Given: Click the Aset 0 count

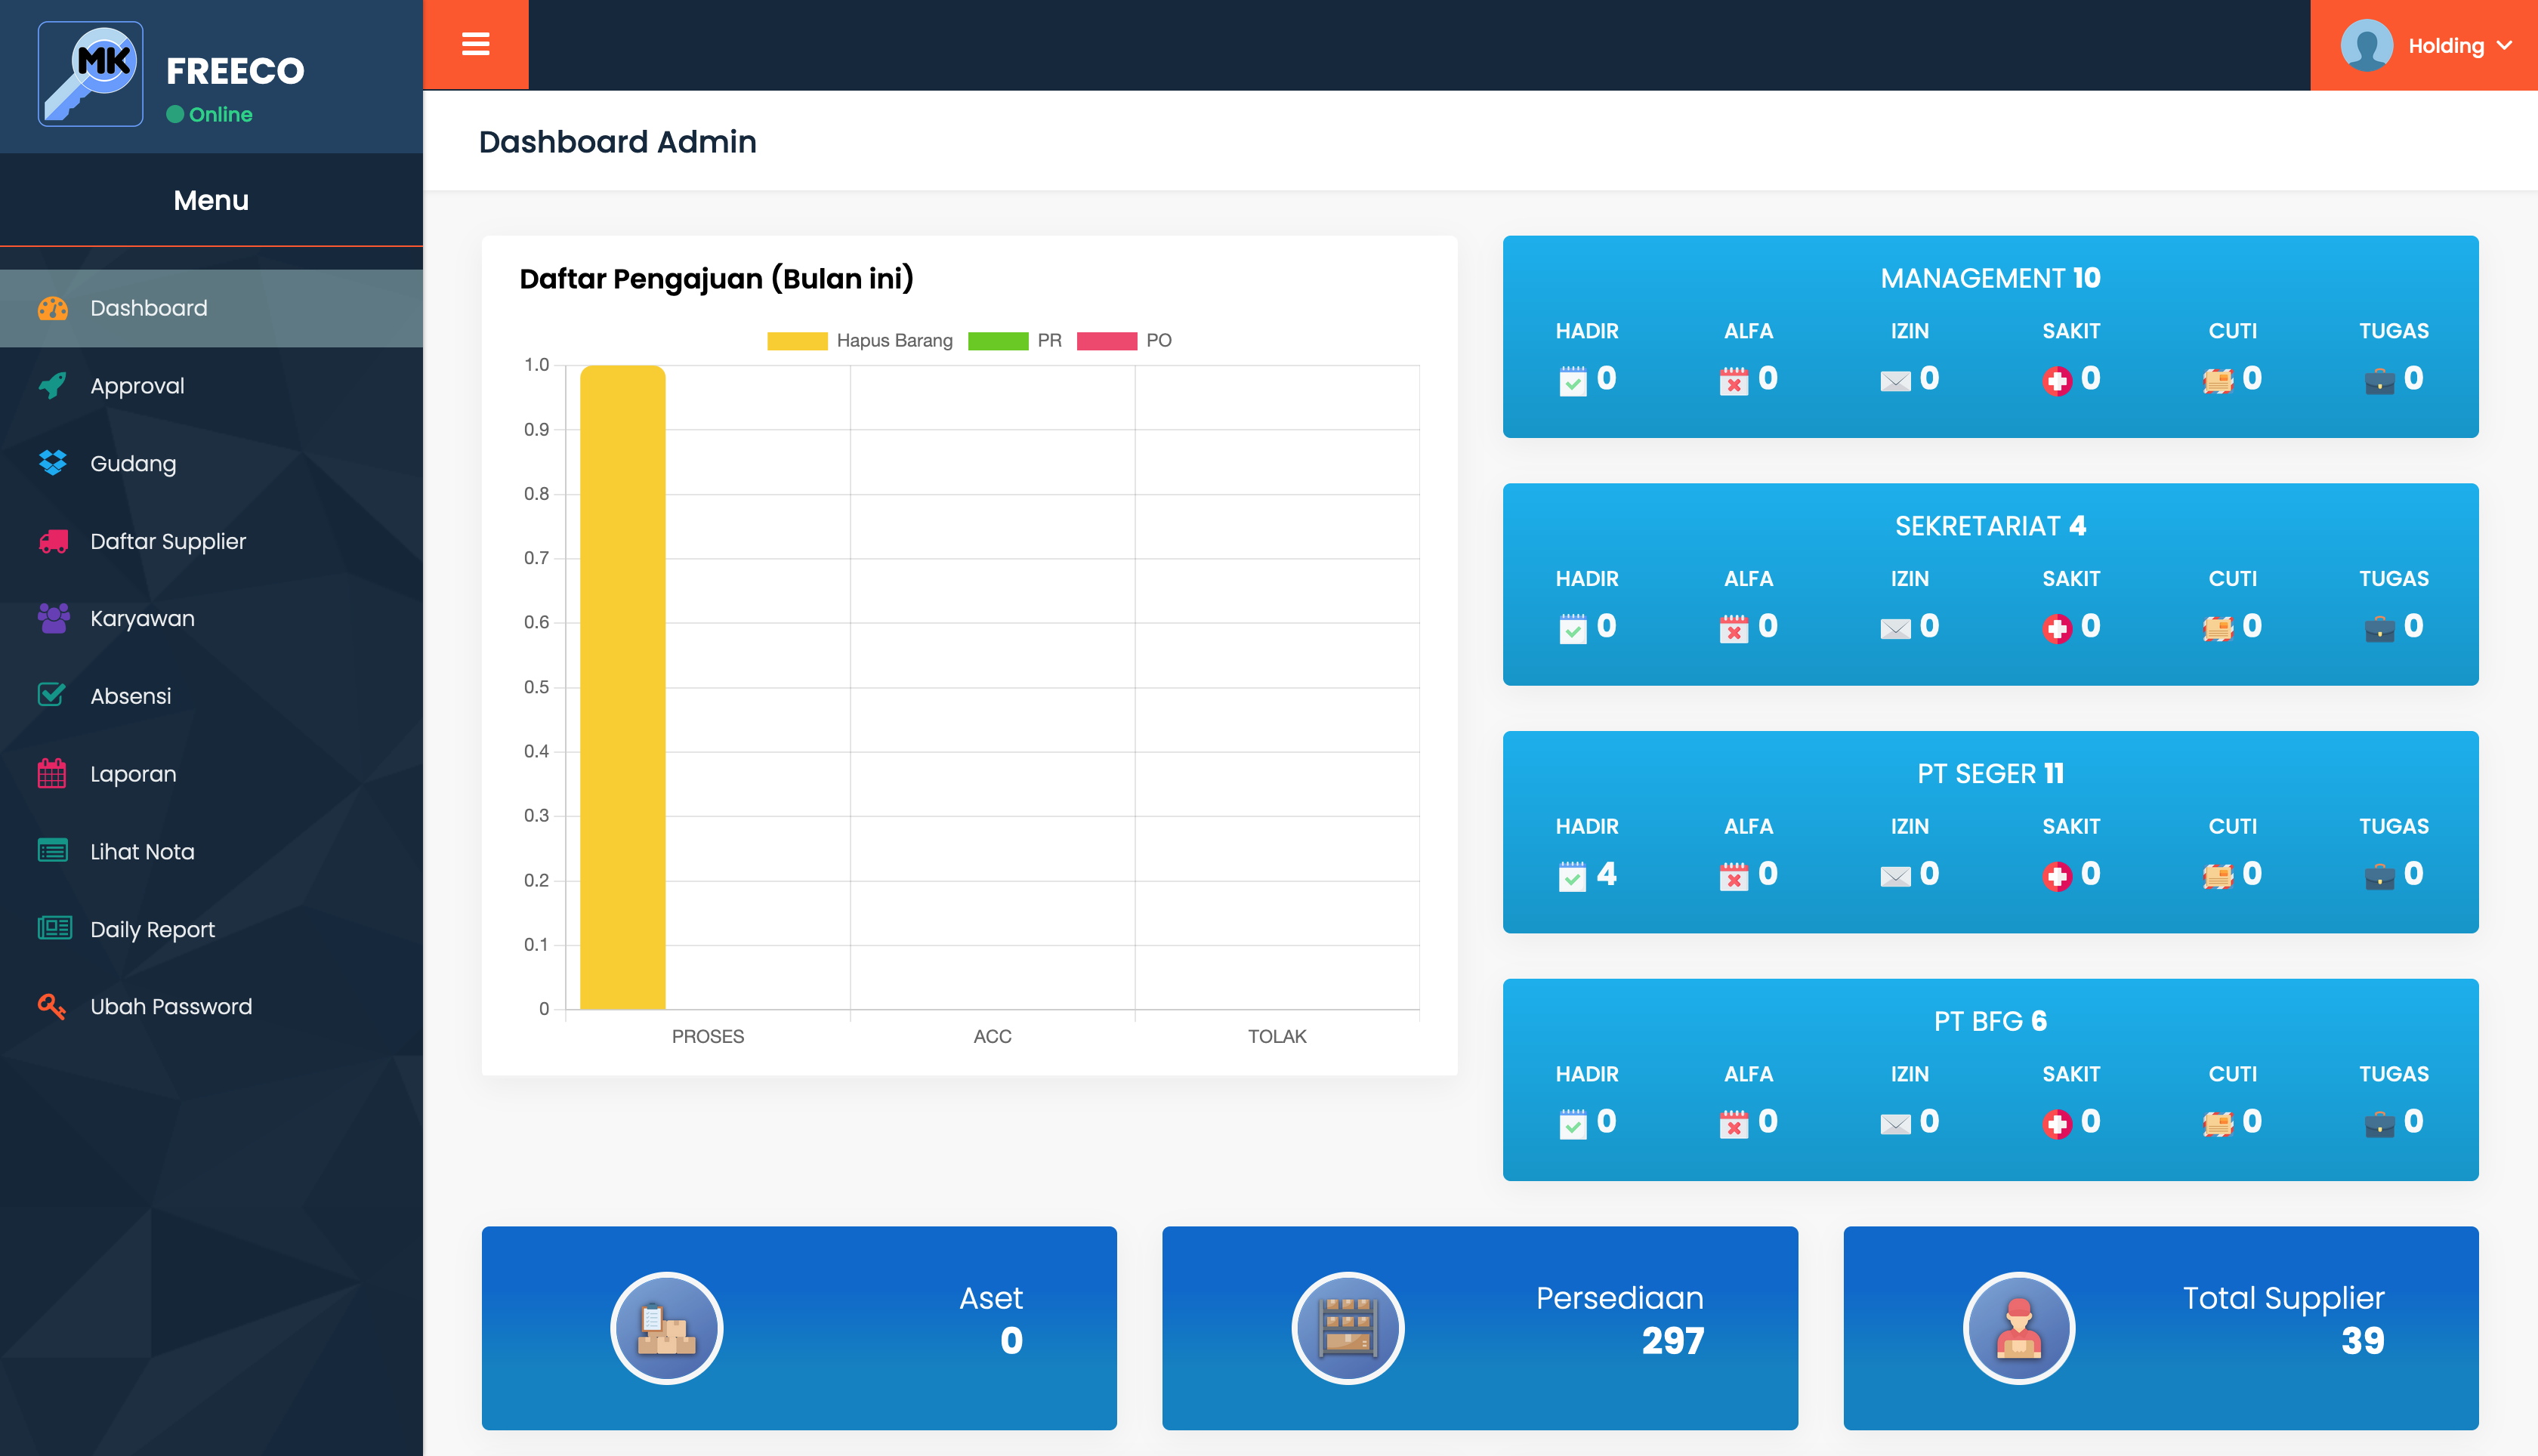Looking at the screenshot, I should point(1011,1341).
